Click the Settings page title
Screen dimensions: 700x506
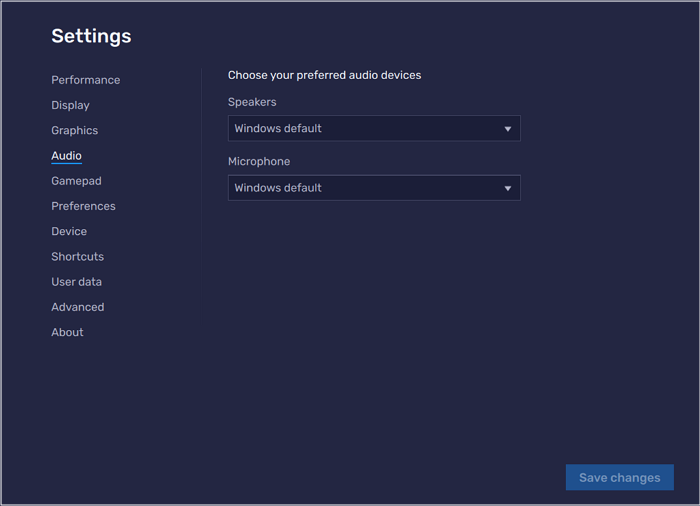(x=91, y=36)
